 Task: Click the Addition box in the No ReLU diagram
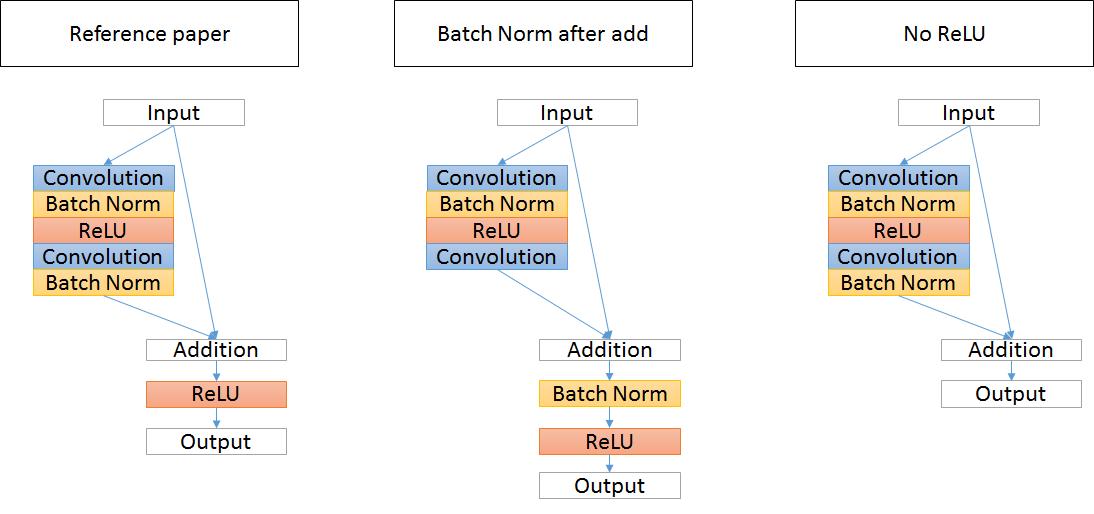[x=1011, y=350]
